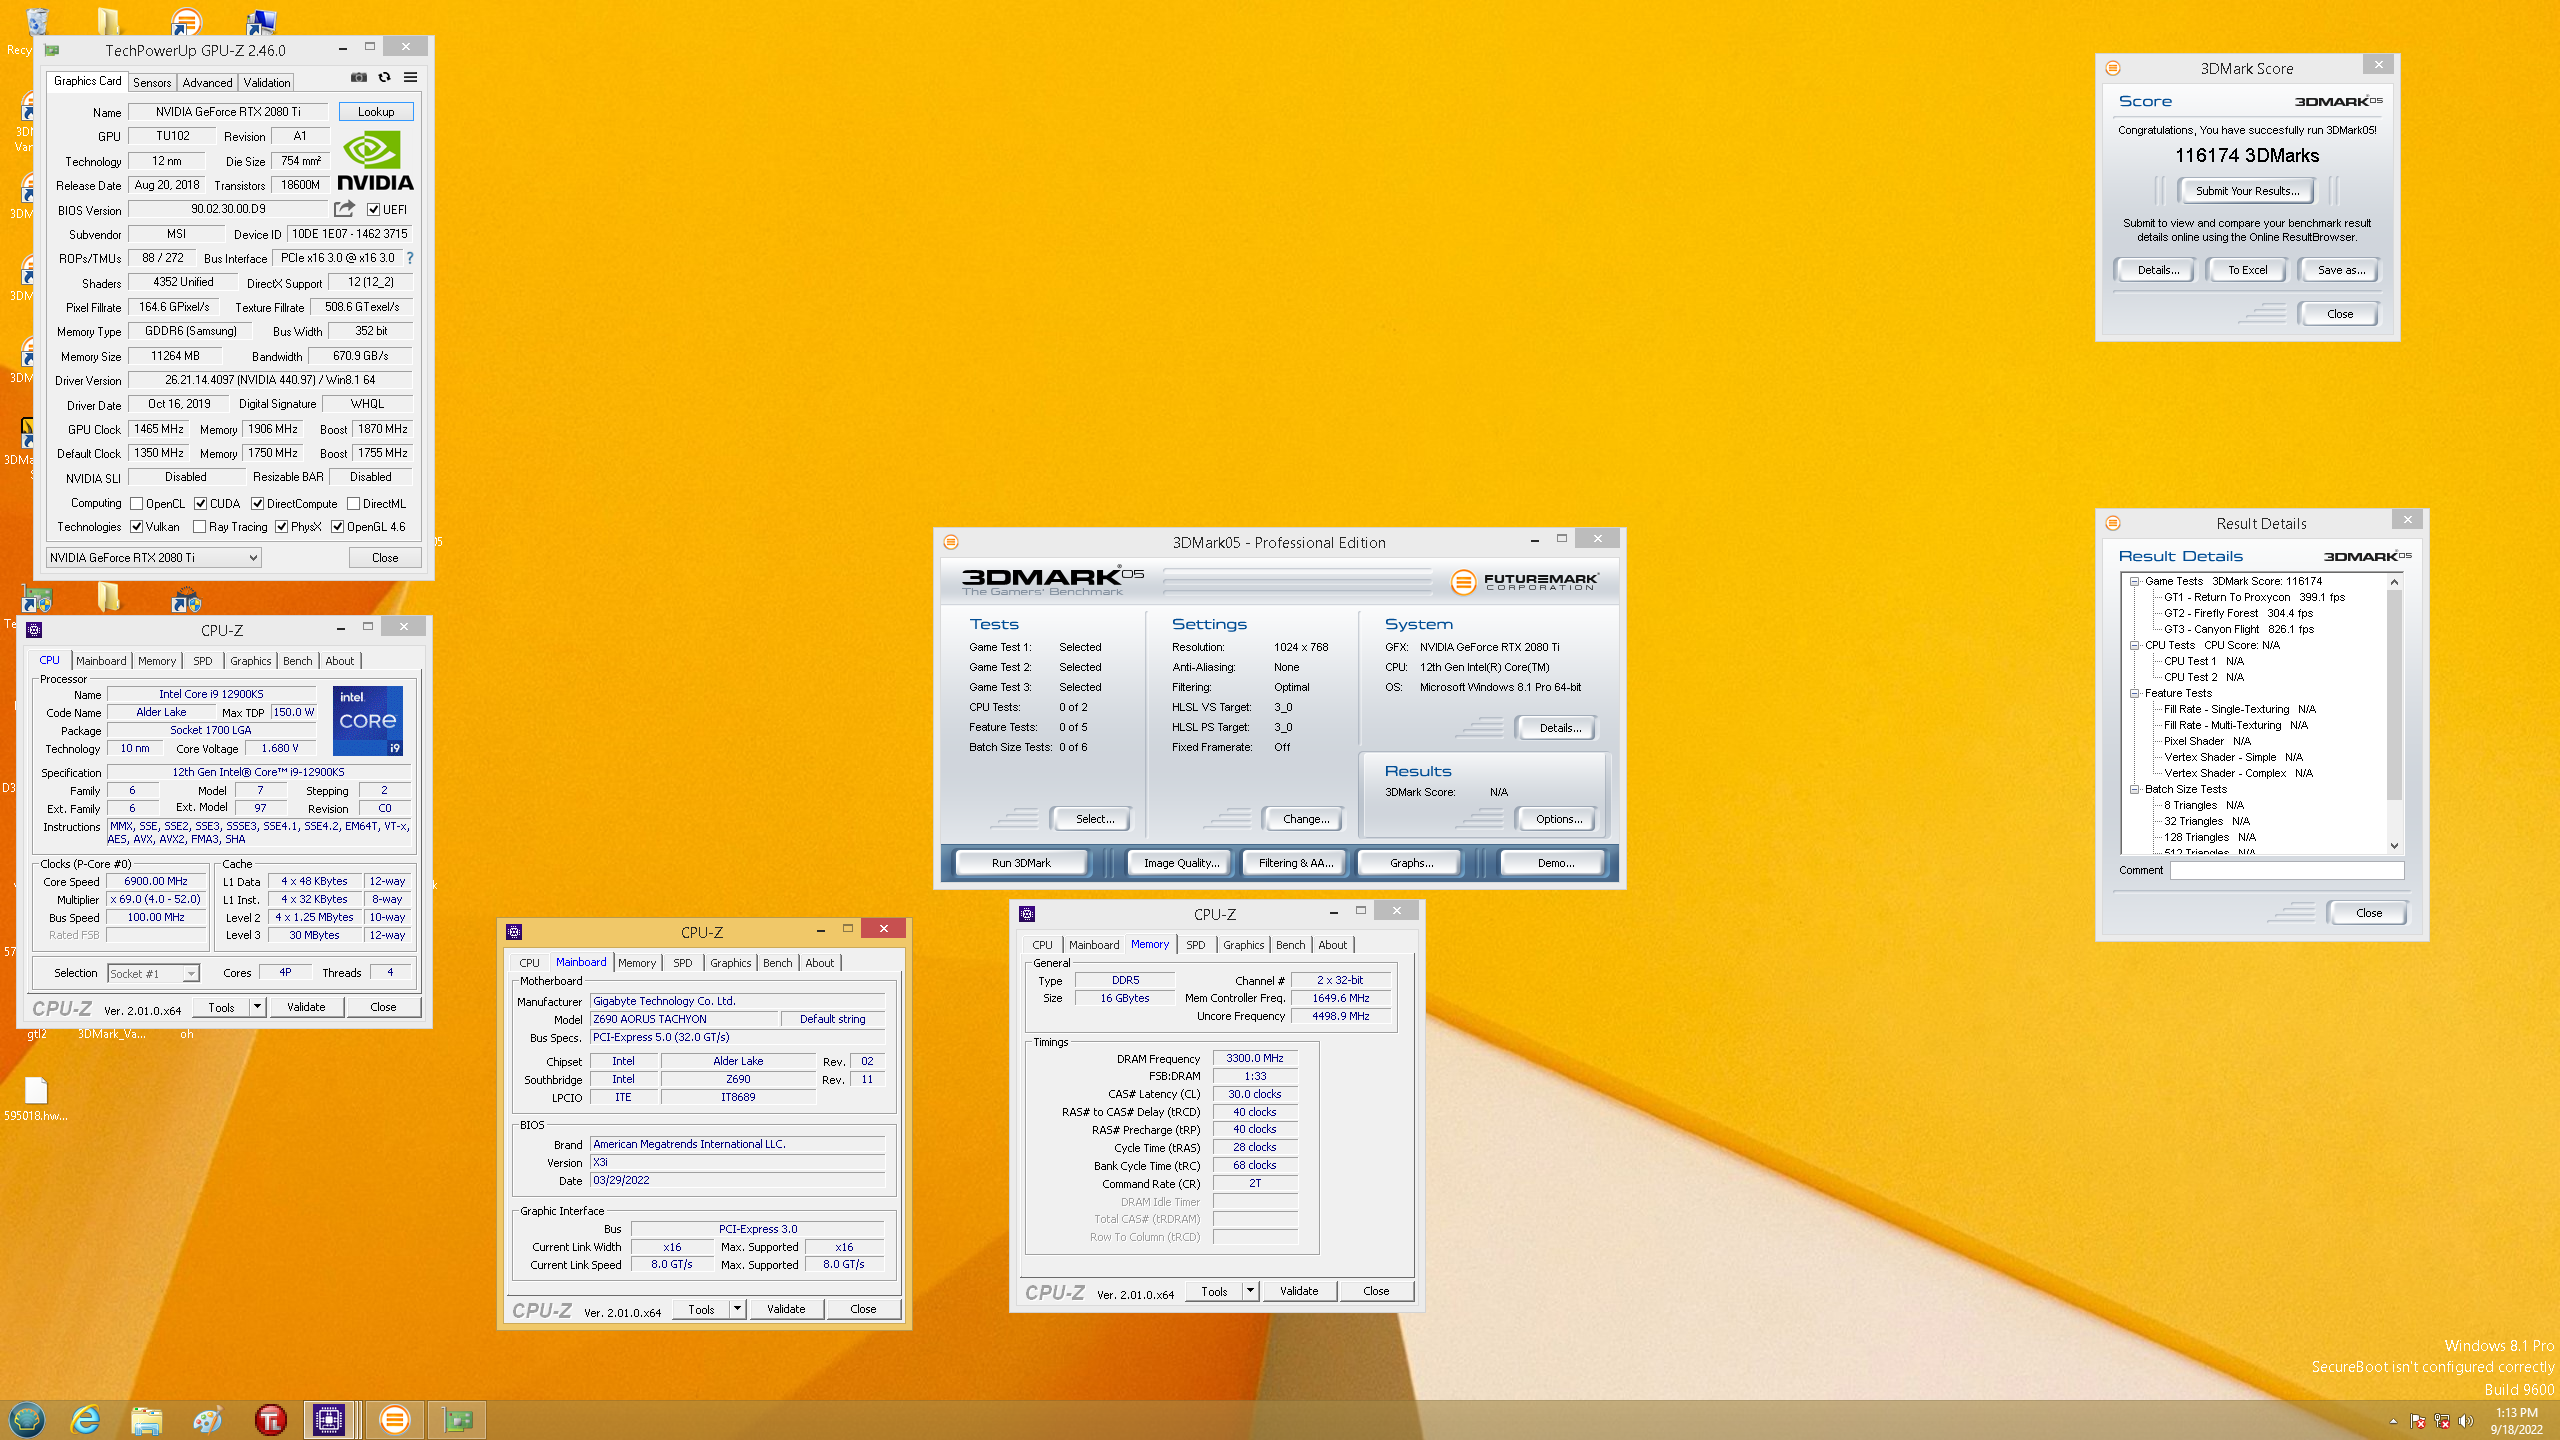This screenshot has height=1440, width=2560.
Task: Take a GPU-Z screenshot with the camera icon
Action: click(x=359, y=77)
